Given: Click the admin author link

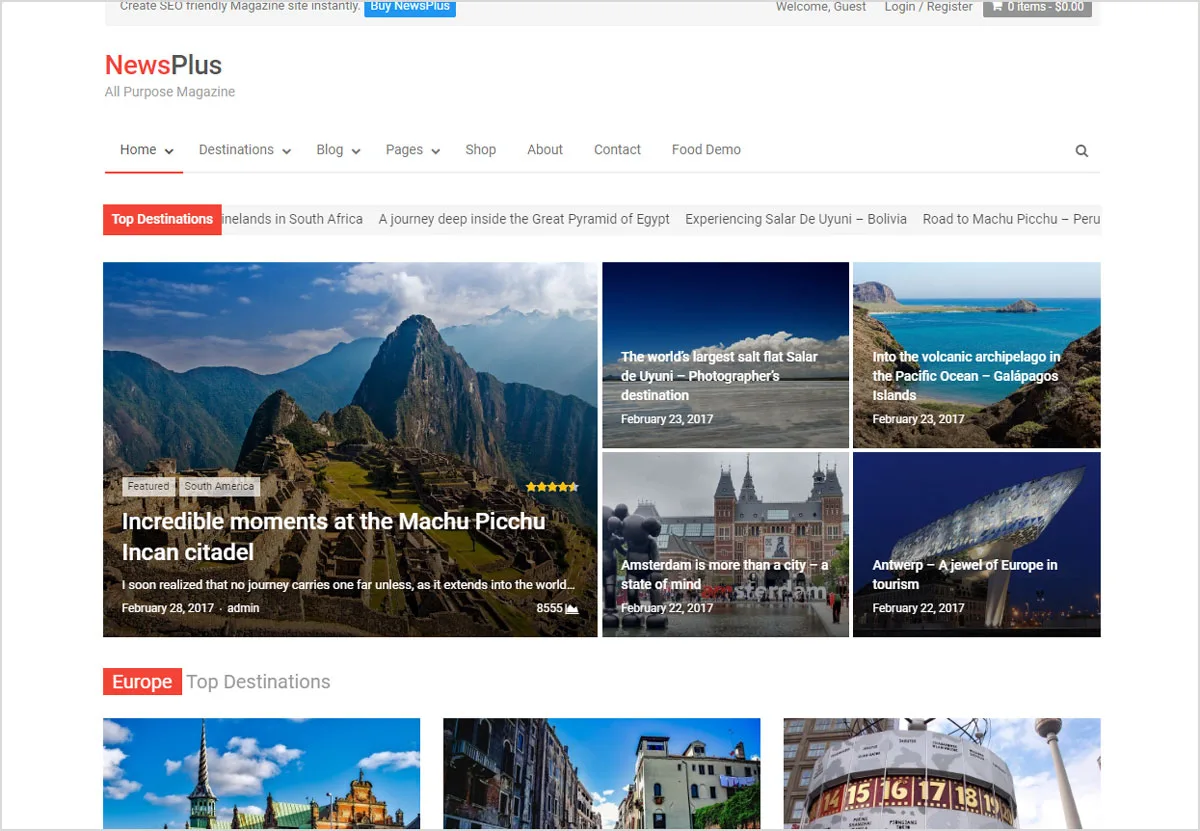Looking at the screenshot, I should point(243,608).
